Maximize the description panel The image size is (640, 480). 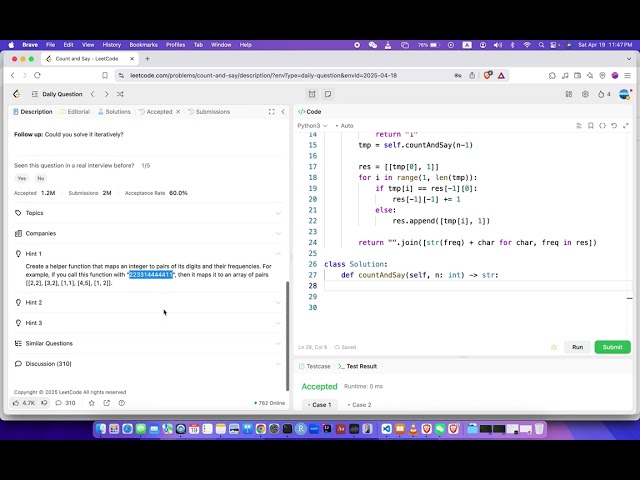pyautogui.click(x=271, y=111)
